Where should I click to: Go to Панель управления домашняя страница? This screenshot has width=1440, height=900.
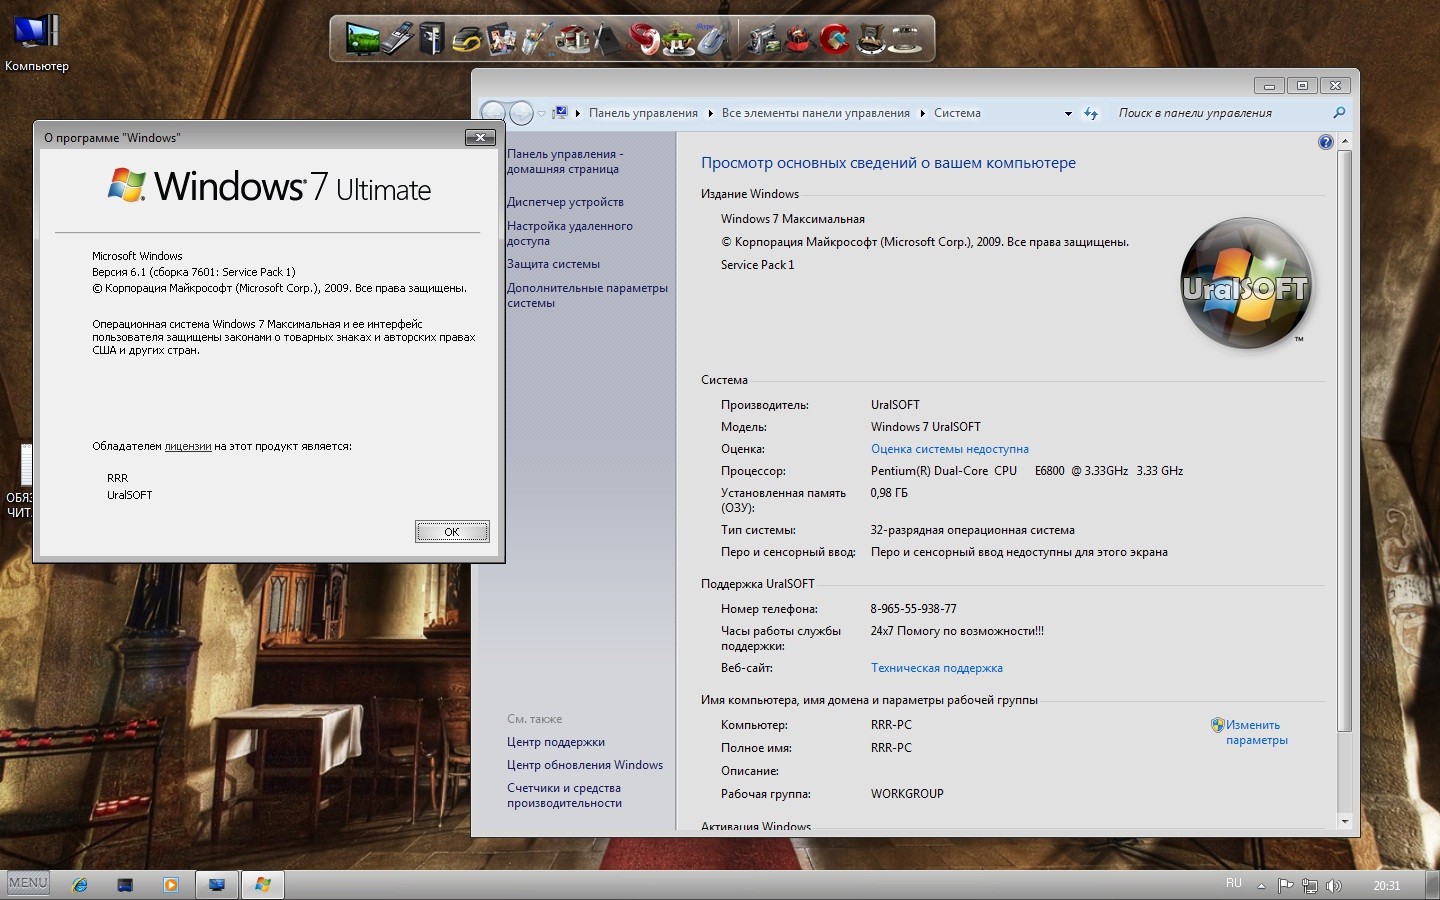pyautogui.click(x=564, y=161)
